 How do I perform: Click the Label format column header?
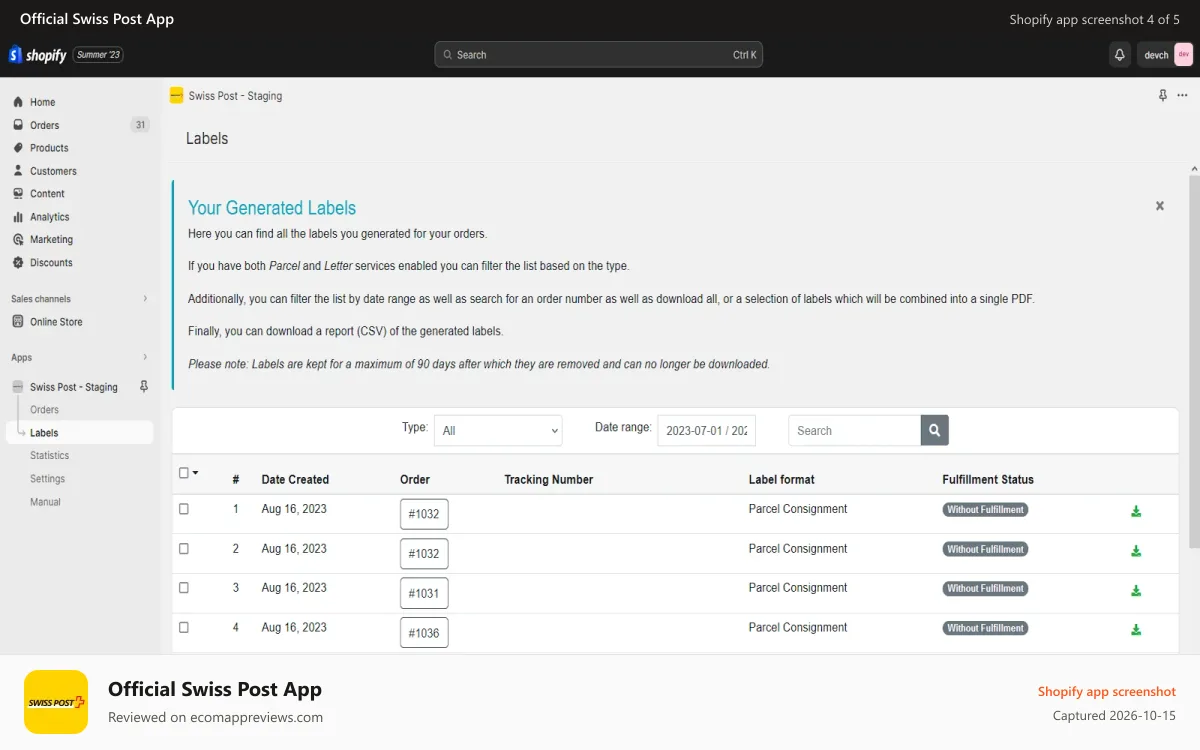point(782,480)
